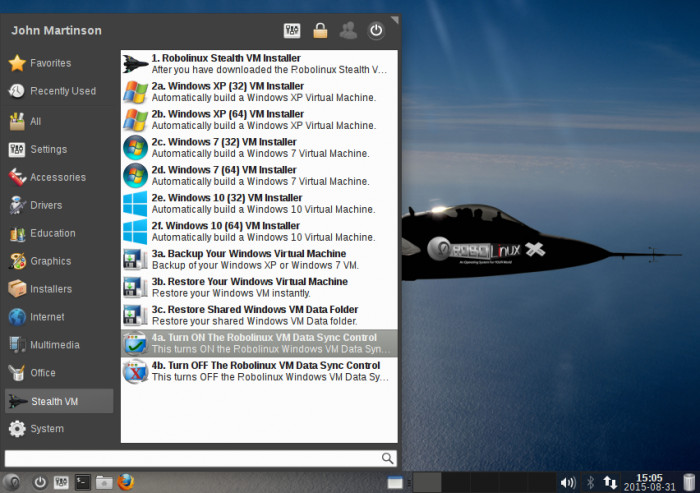Turn ON the Robolinux VM Data Sync Control

pos(259,343)
